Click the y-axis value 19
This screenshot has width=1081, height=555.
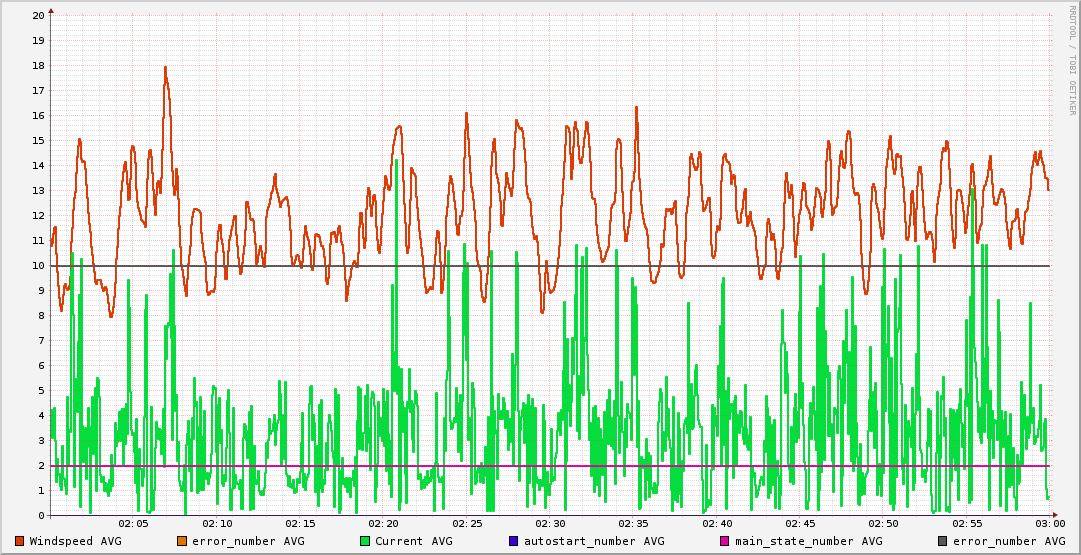point(39,40)
